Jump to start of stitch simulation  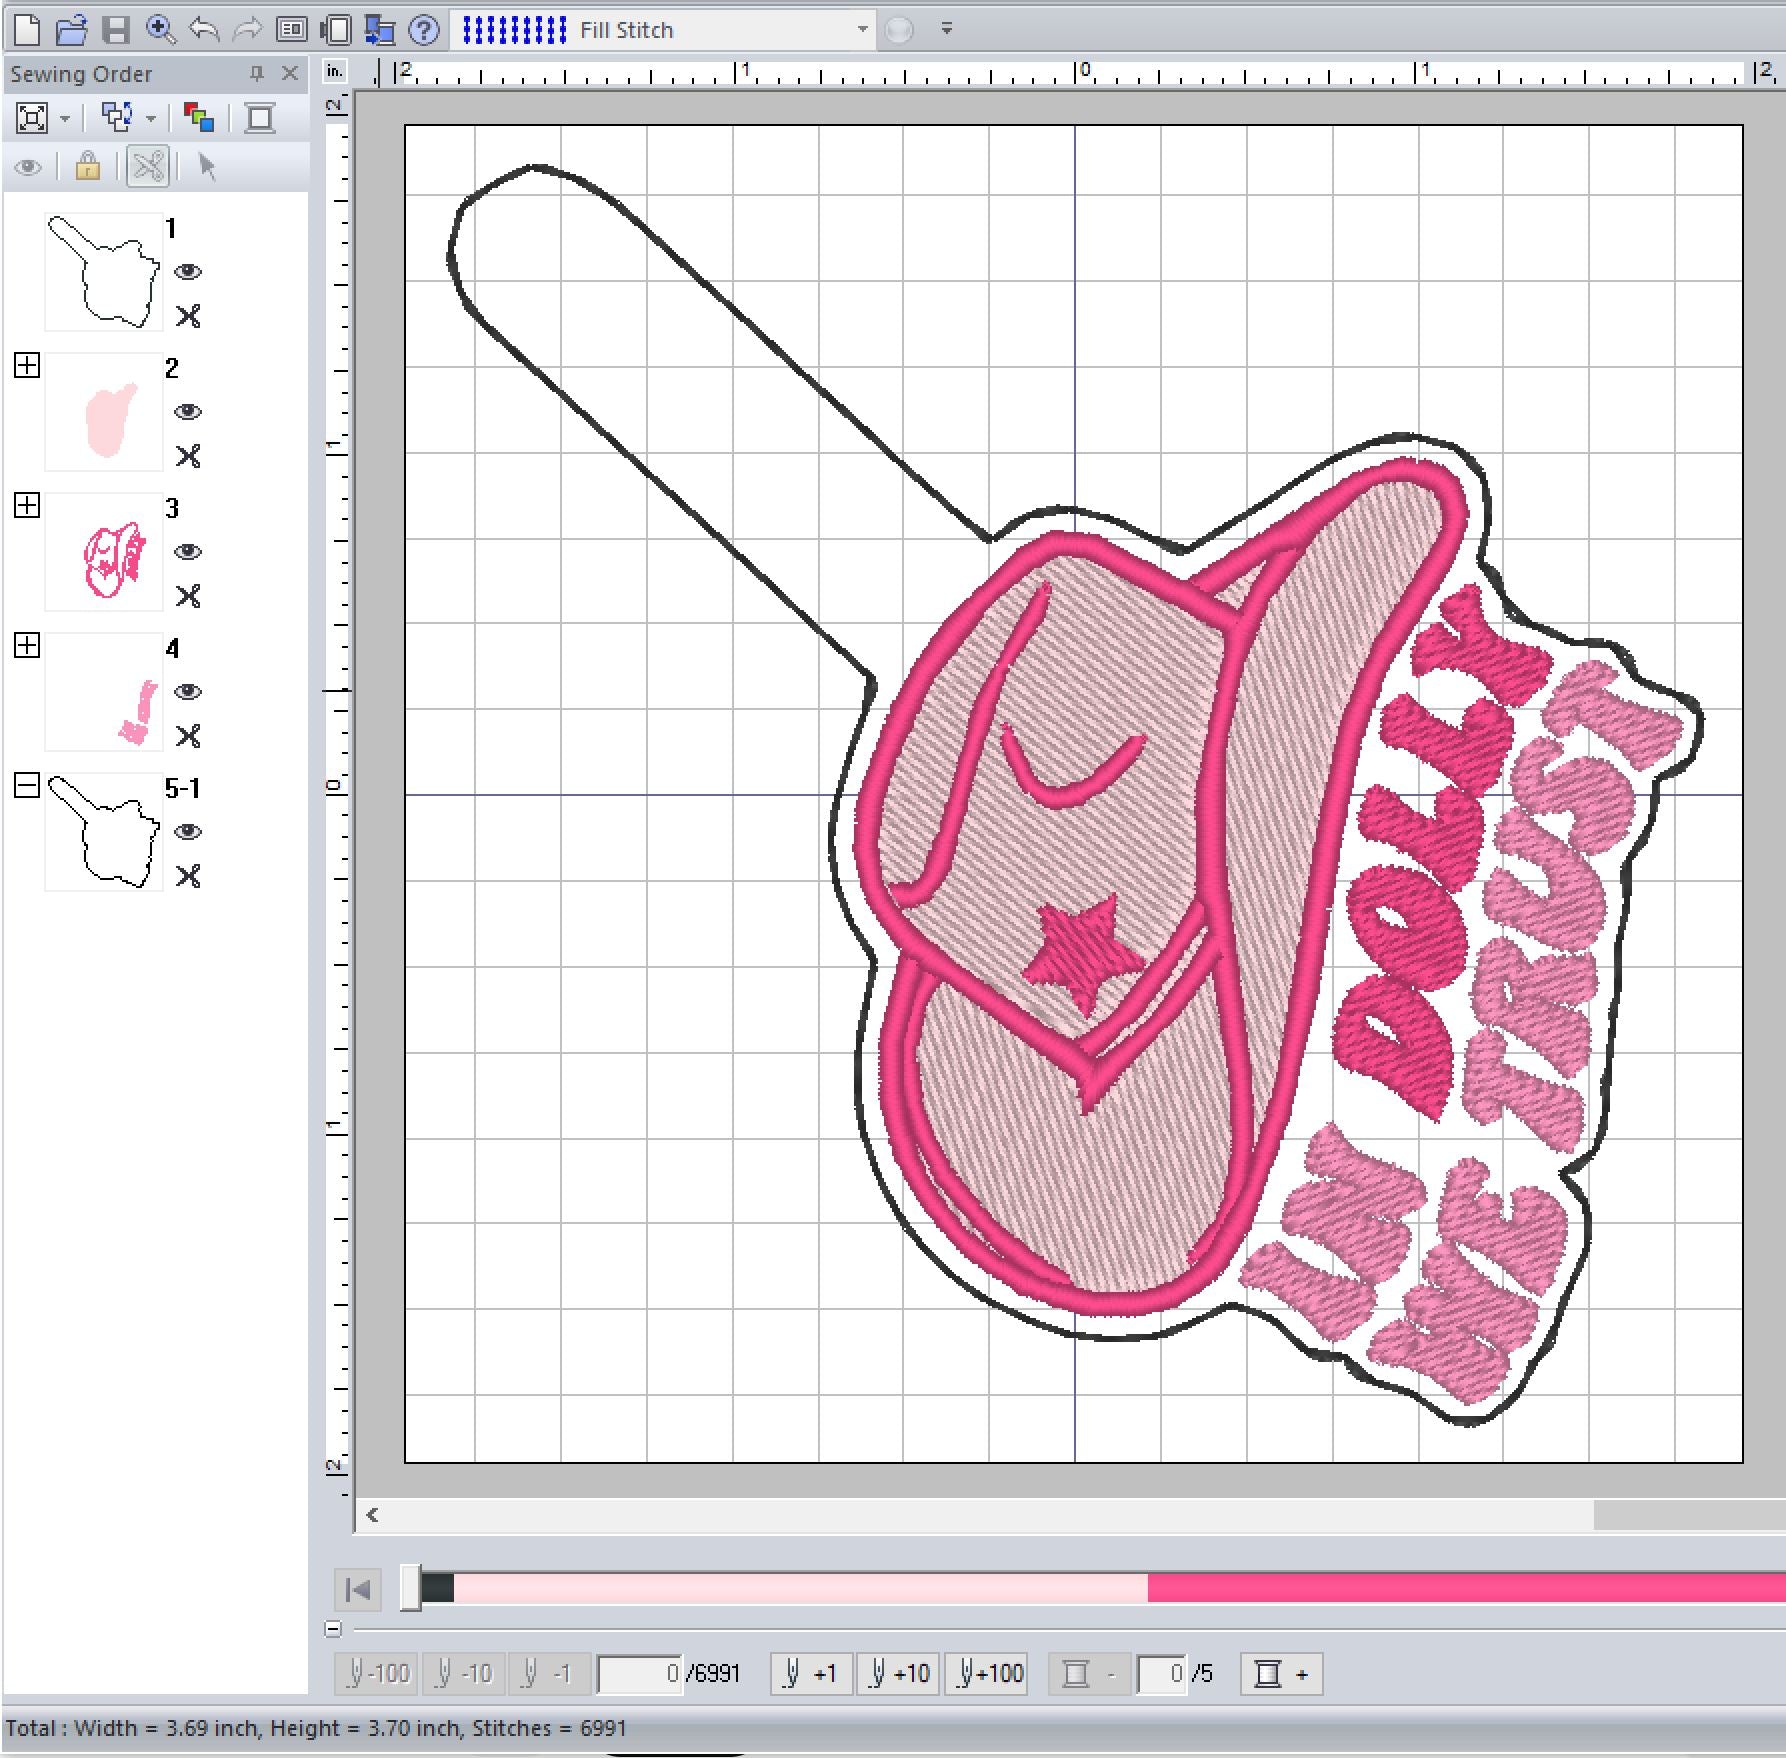coord(358,1589)
